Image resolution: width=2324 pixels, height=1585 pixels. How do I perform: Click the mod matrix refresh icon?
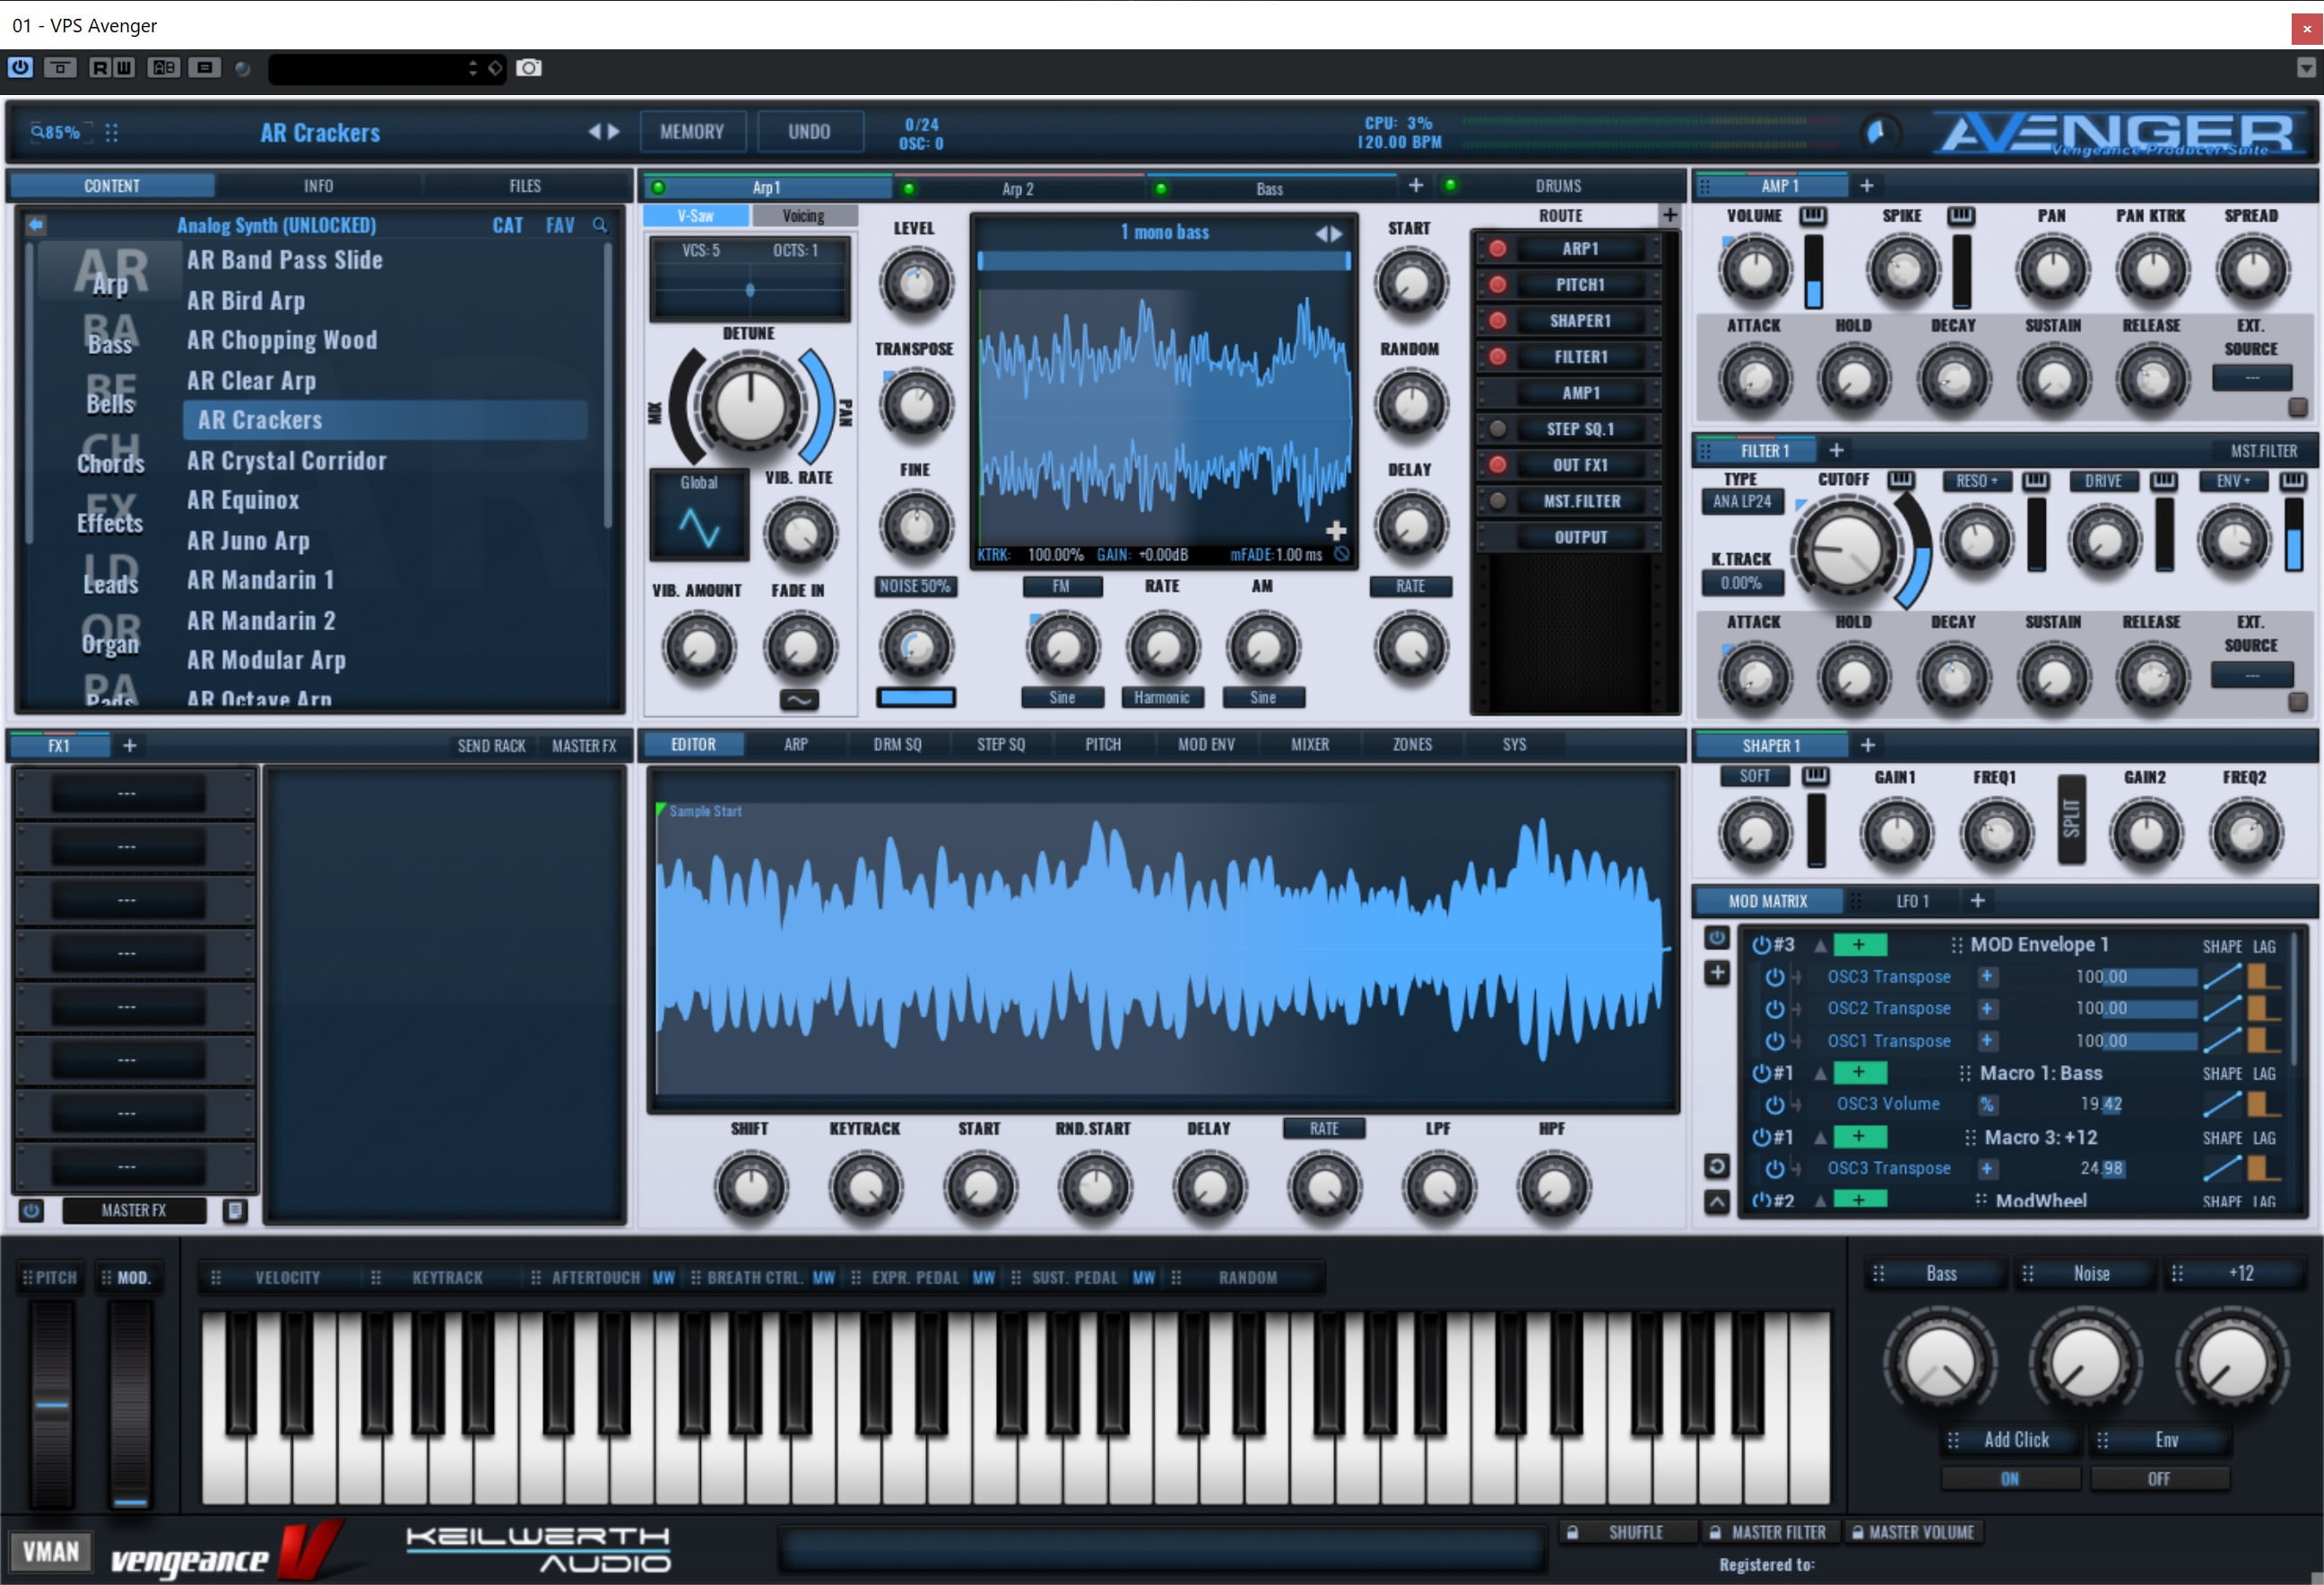tap(1716, 1166)
